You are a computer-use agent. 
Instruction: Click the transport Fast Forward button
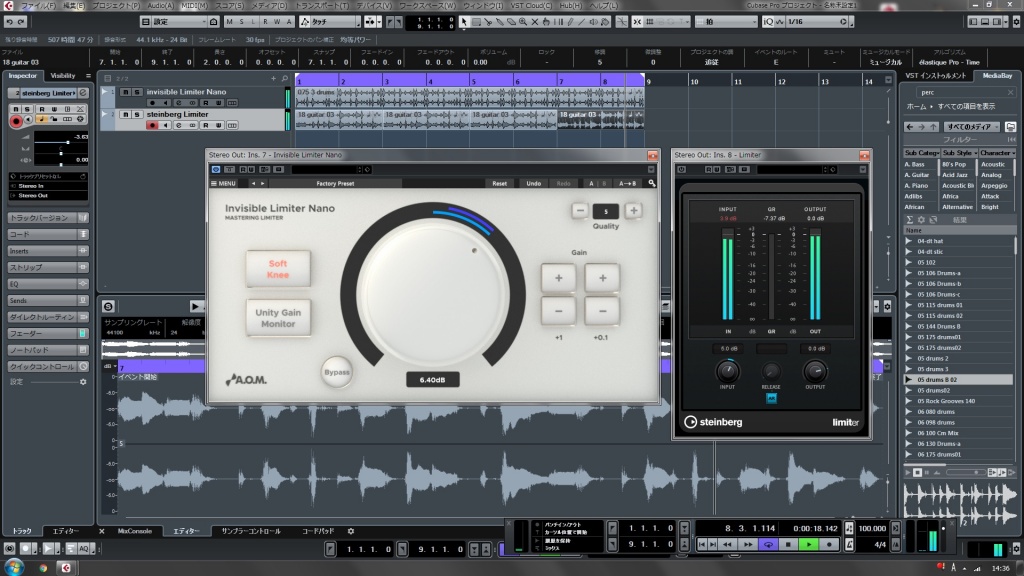(x=748, y=544)
